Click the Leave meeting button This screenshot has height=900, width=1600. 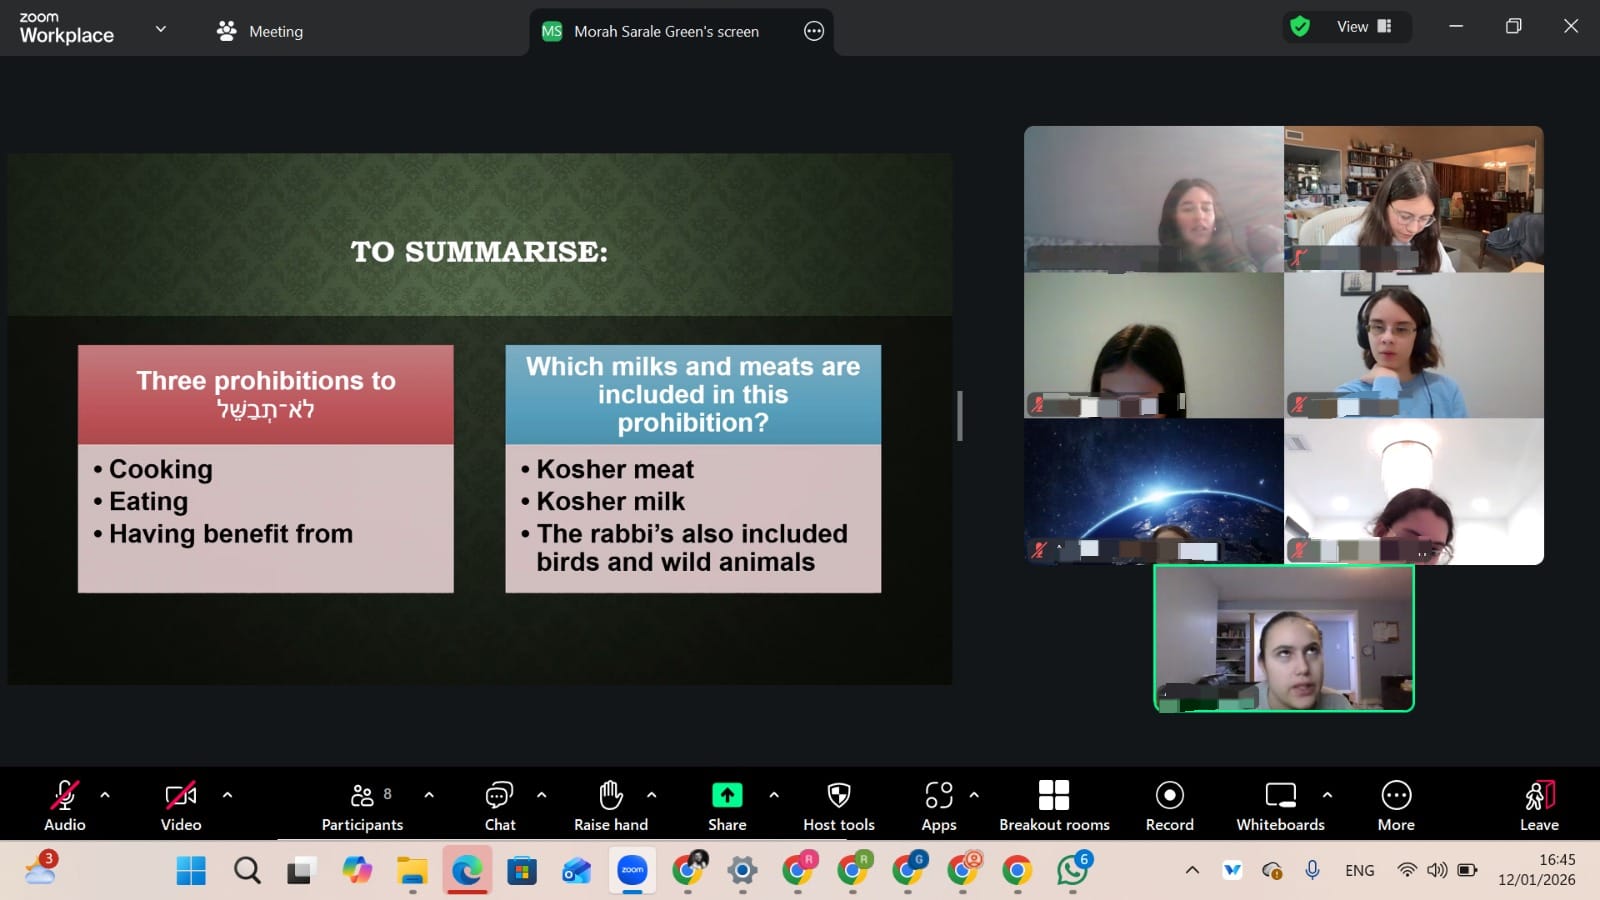click(1538, 805)
